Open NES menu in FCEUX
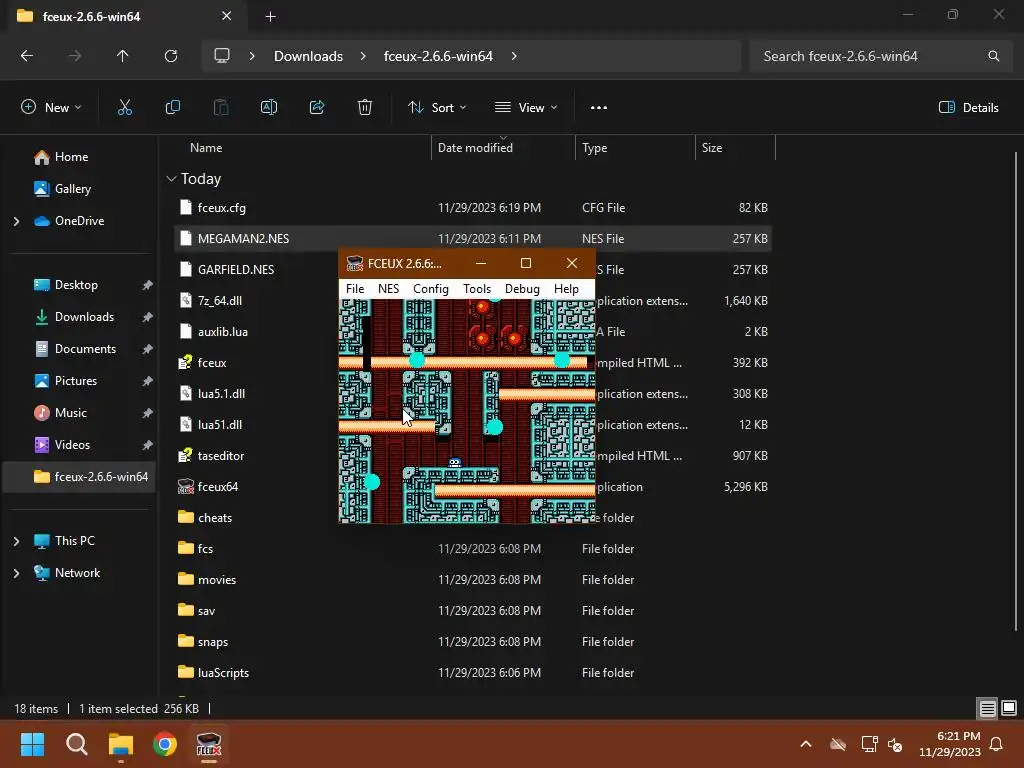The width and height of the screenshot is (1024, 768). pyautogui.click(x=388, y=289)
